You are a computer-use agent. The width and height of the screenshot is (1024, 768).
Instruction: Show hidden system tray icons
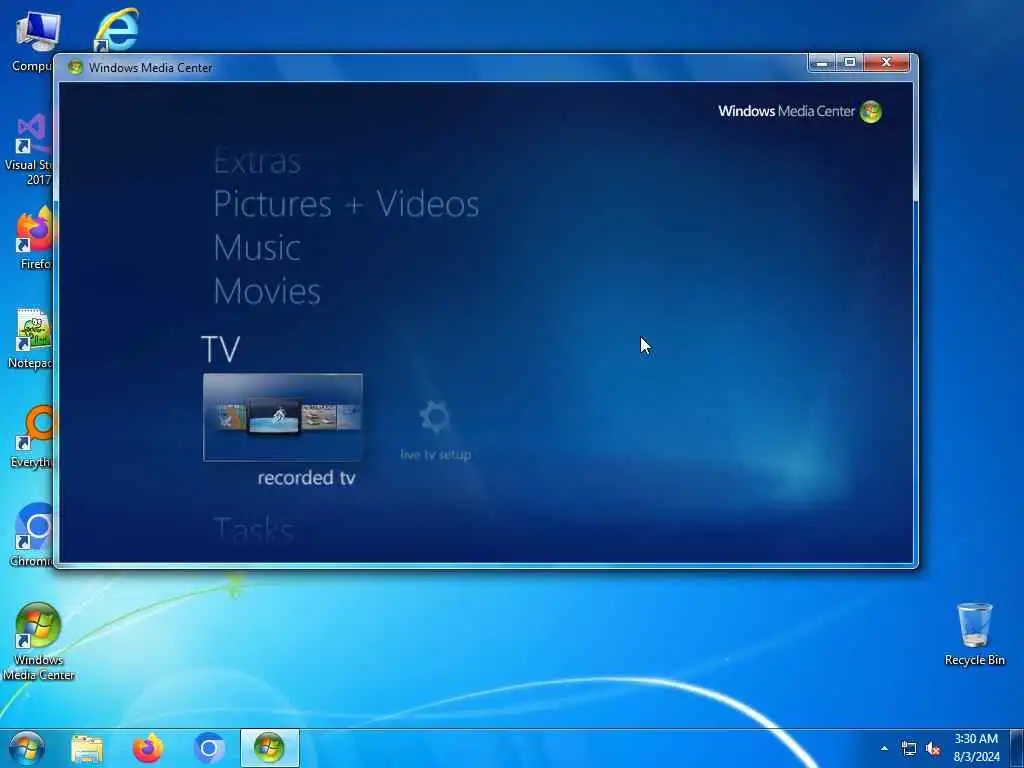tap(884, 748)
